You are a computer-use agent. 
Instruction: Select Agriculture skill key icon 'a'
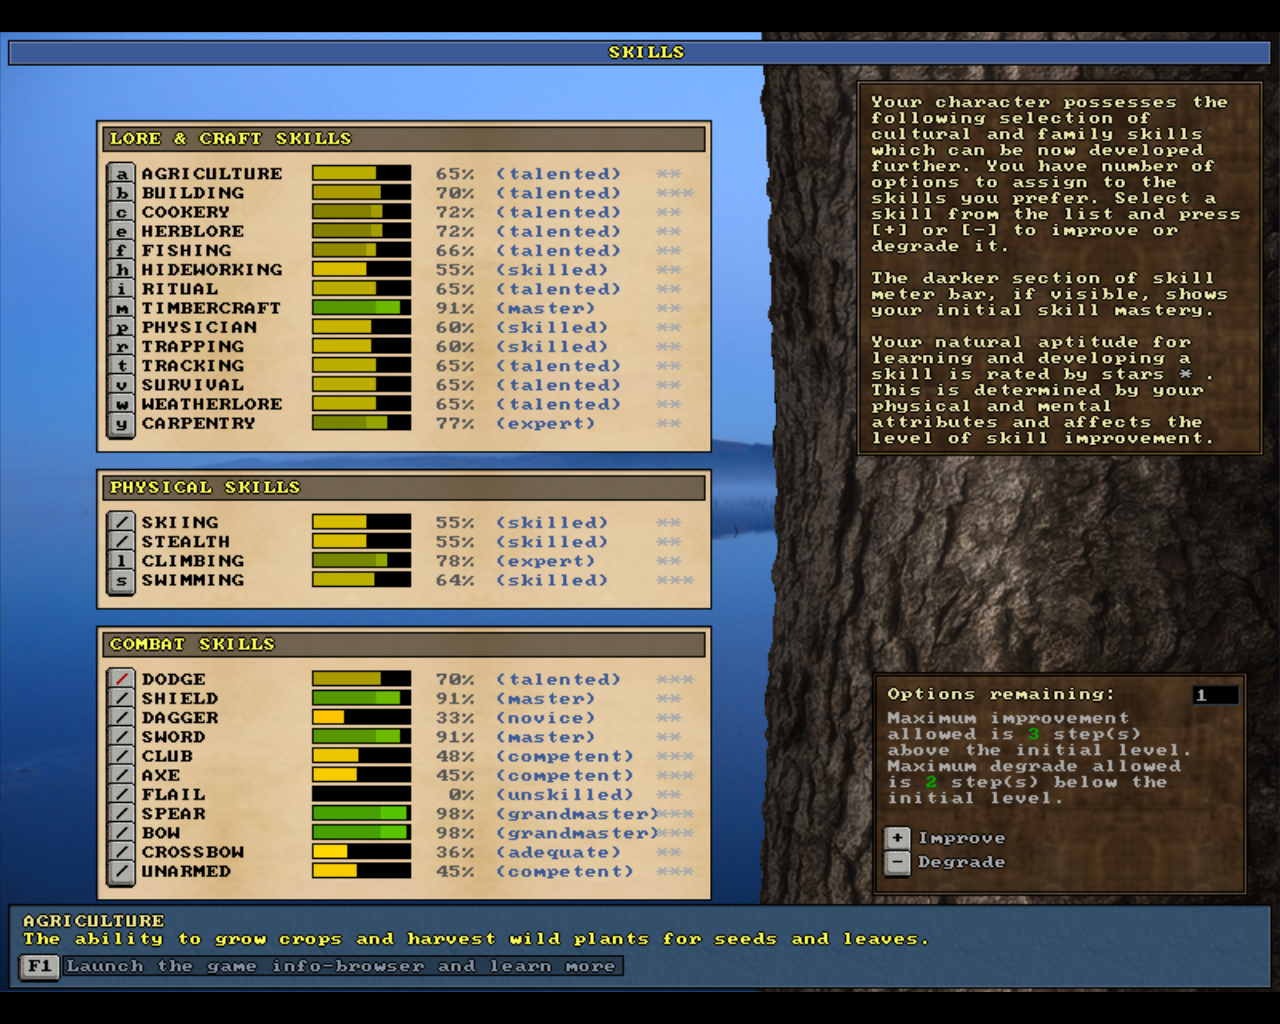point(121,174)
